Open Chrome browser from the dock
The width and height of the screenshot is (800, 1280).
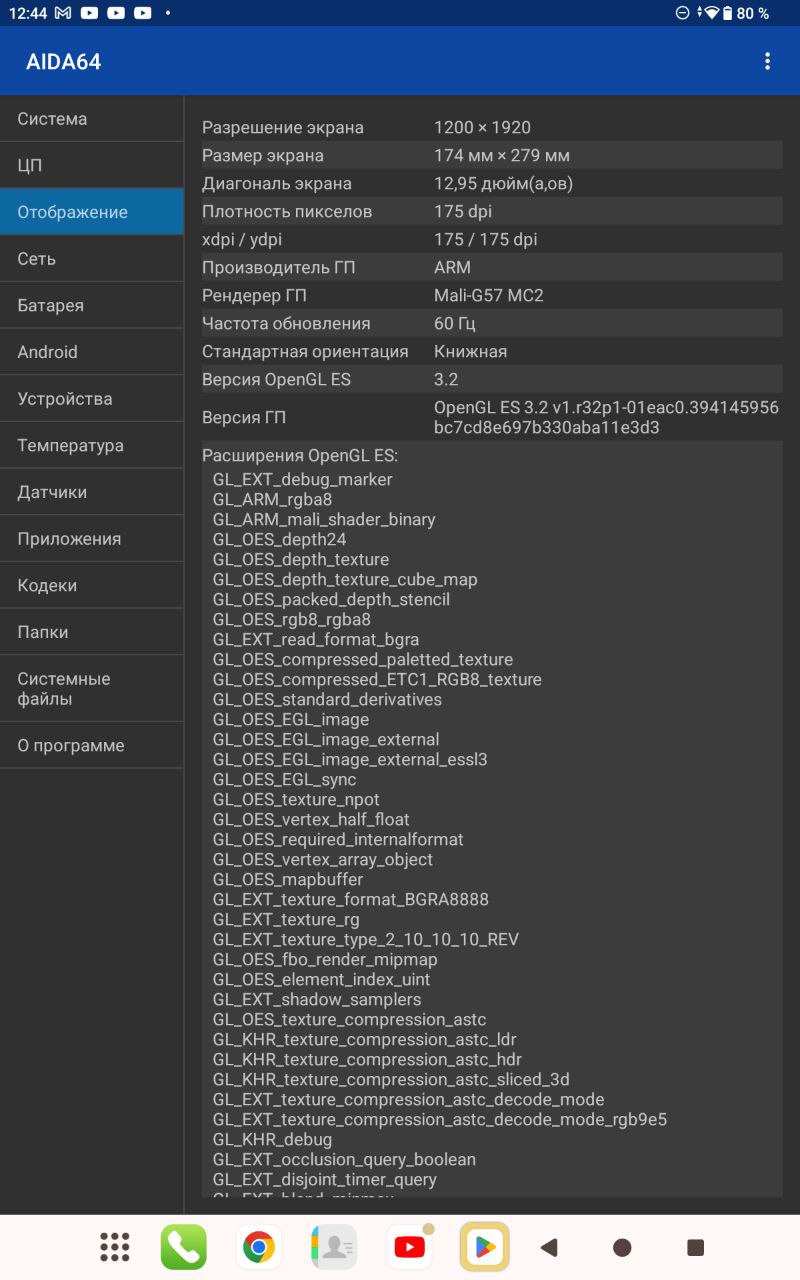click(x=259, y=1247)
